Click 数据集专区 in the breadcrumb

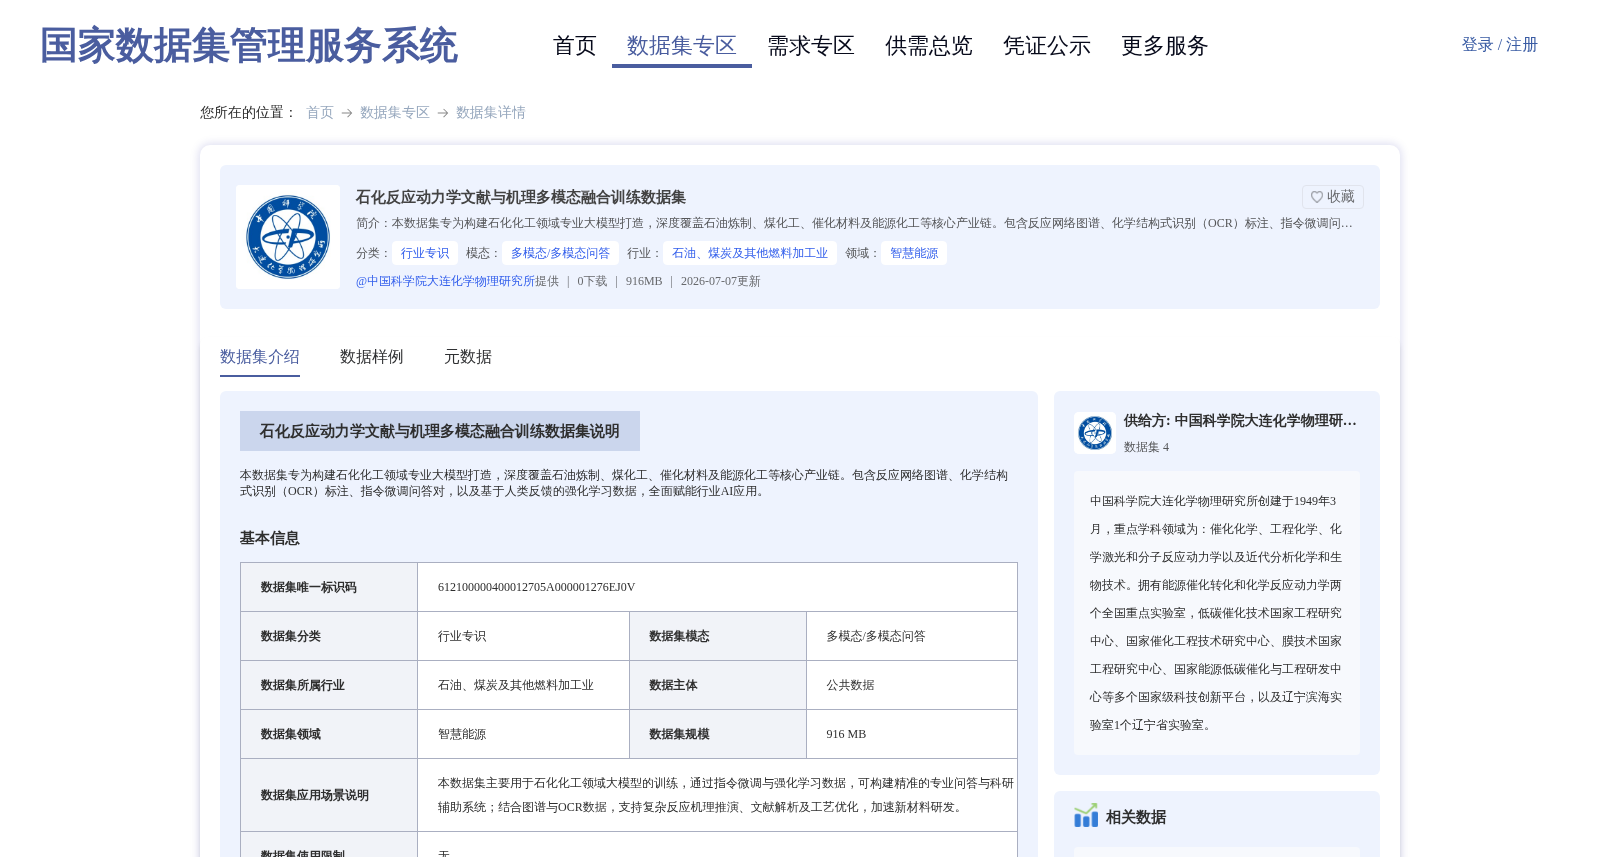[395, 113]
